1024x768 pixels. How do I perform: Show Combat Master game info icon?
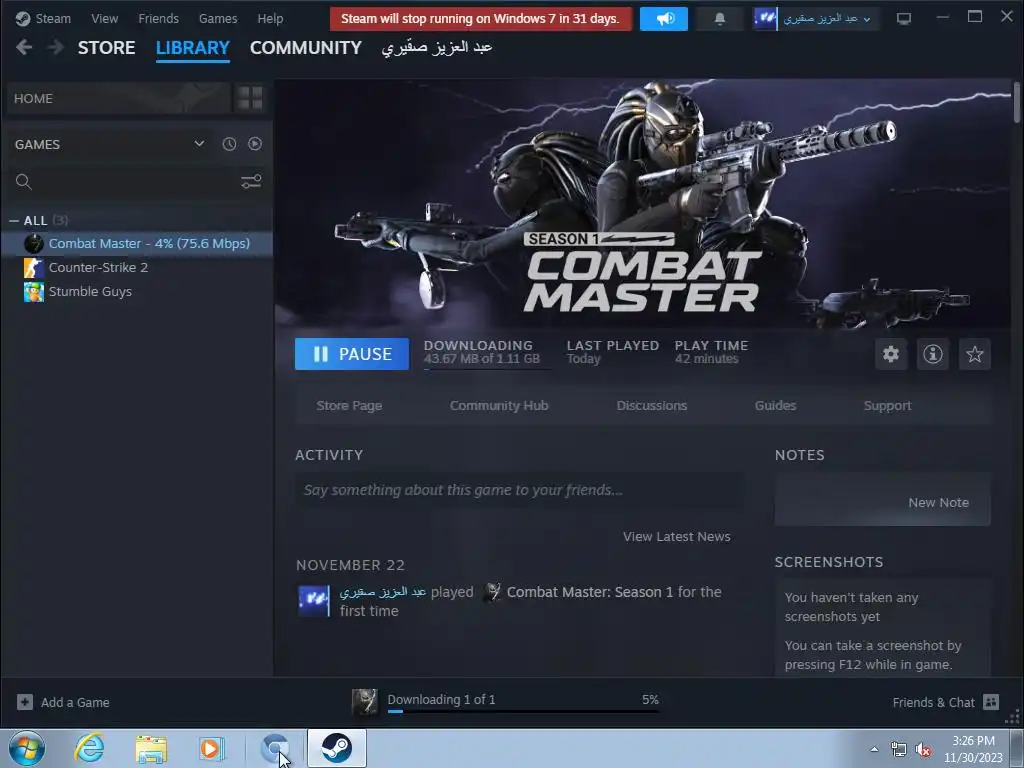pos(933,354)
